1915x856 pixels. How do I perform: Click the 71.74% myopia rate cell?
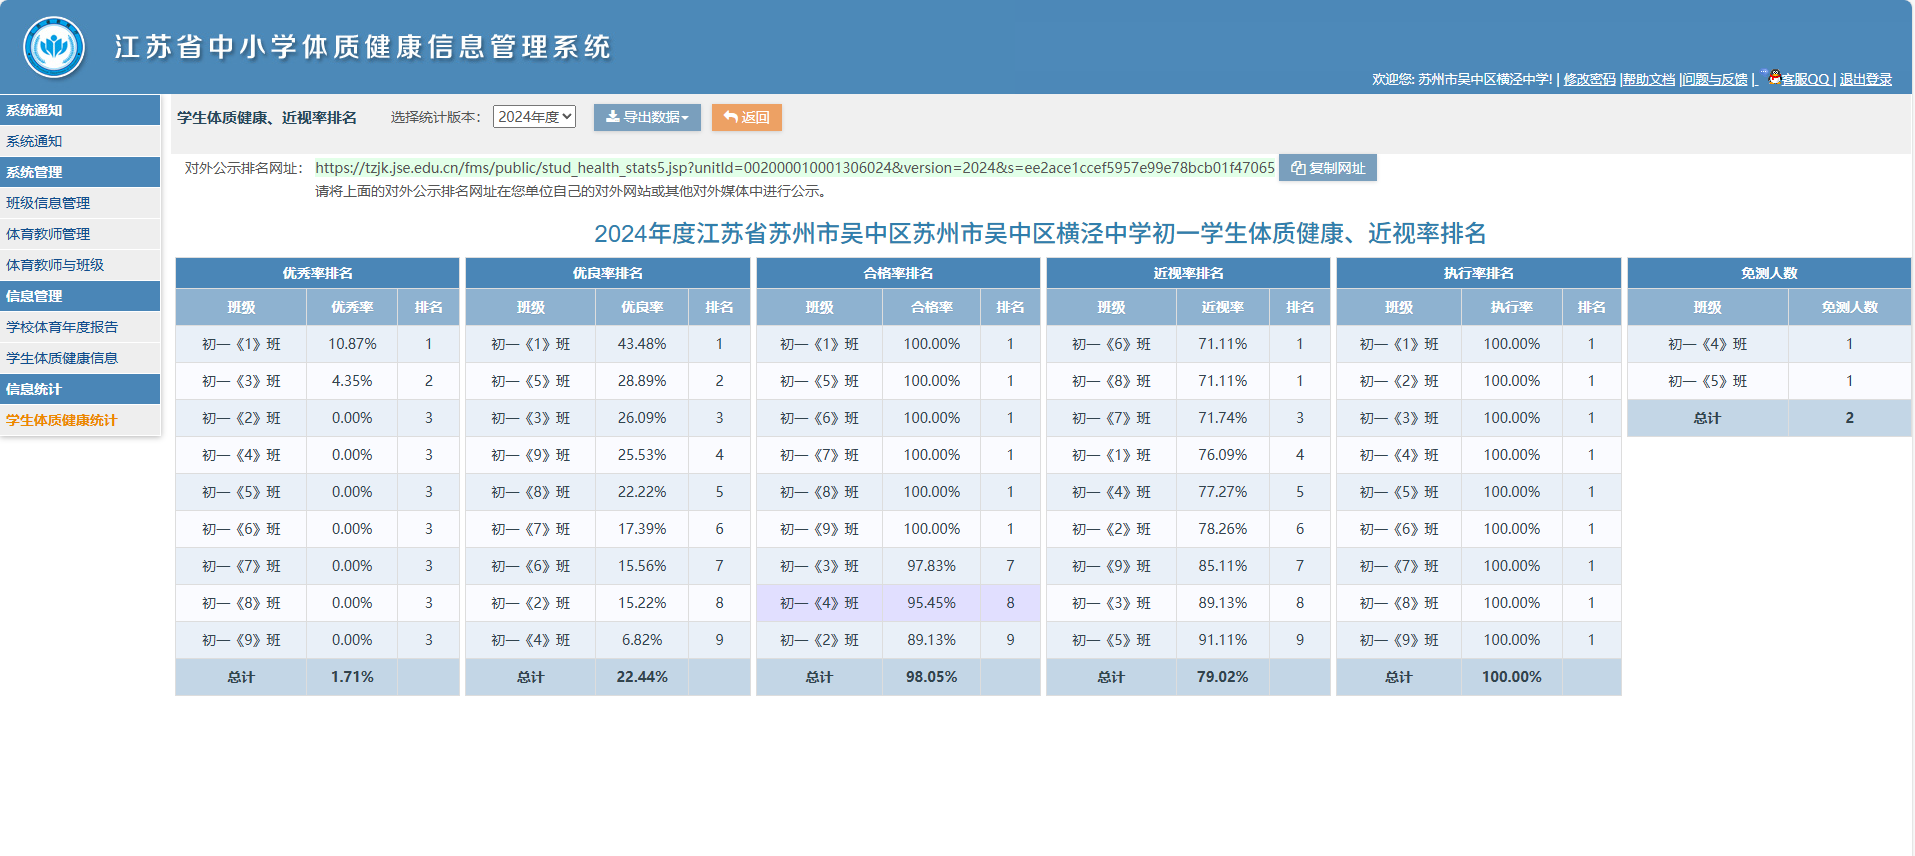[x=1223, y=418]
